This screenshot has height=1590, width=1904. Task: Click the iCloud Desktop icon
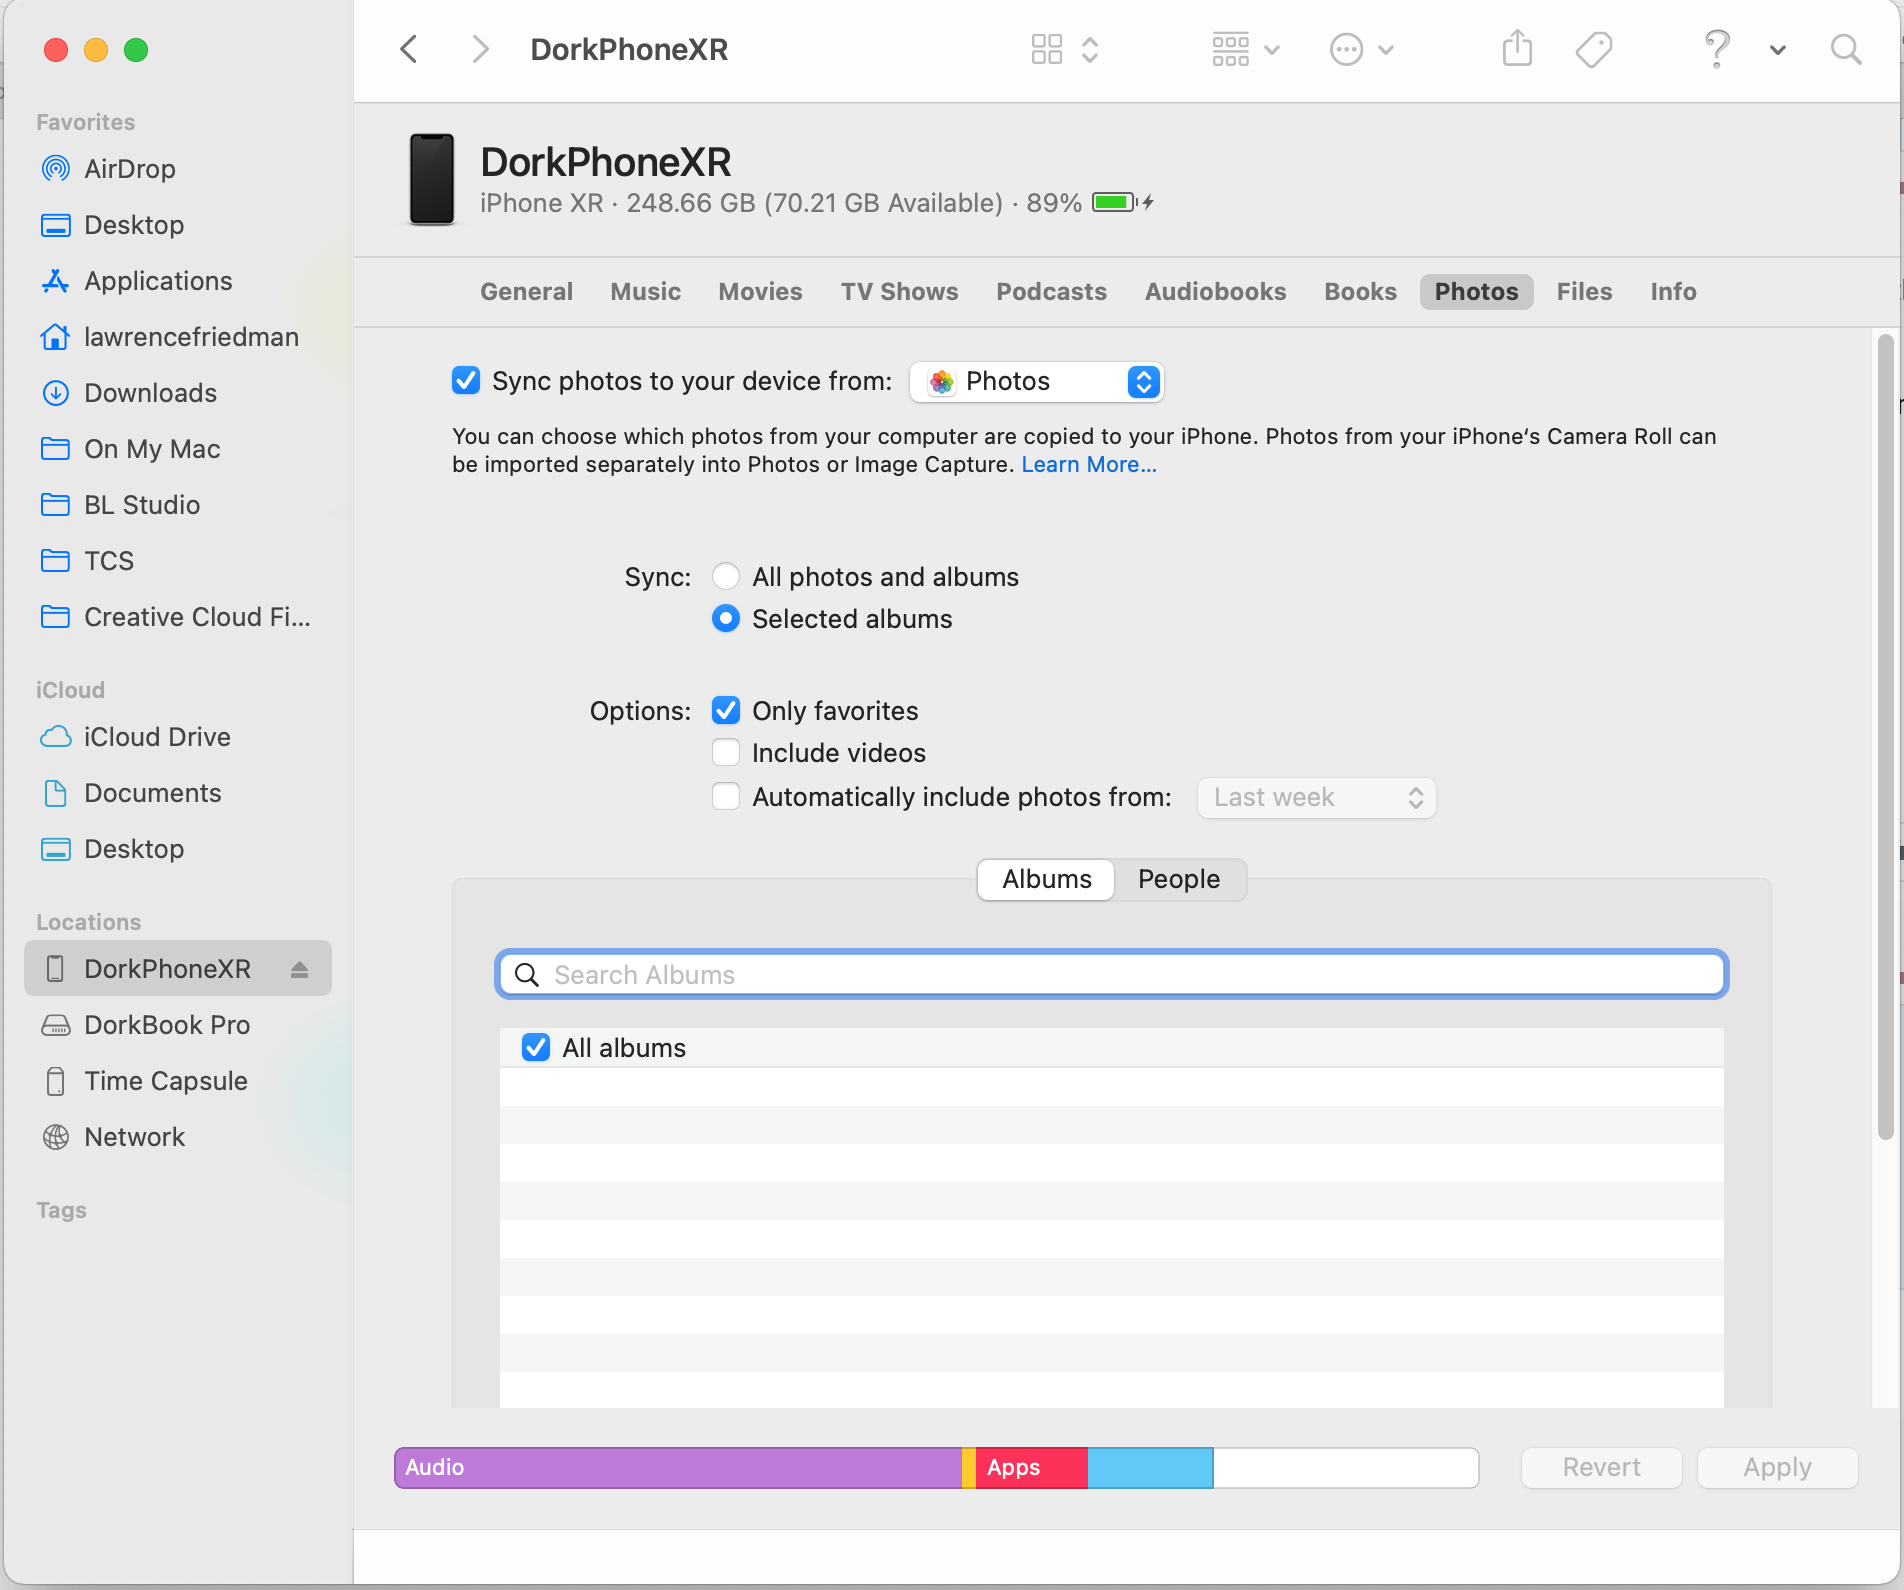[56, 849]
